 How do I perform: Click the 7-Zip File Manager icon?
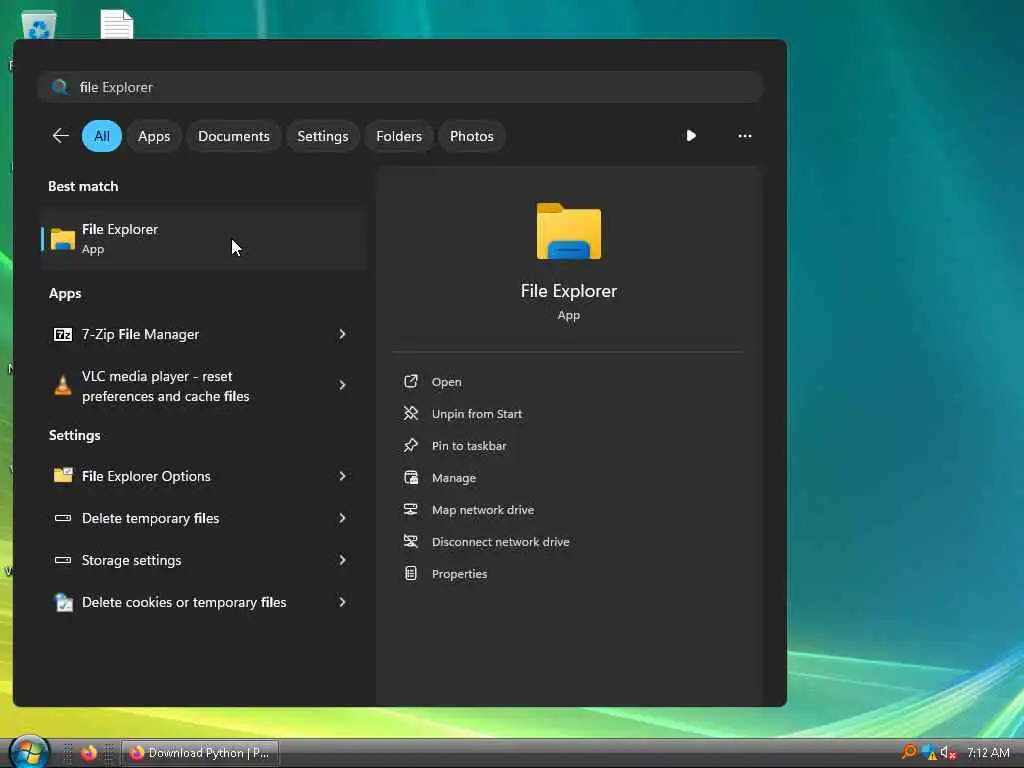click(63, 334)
